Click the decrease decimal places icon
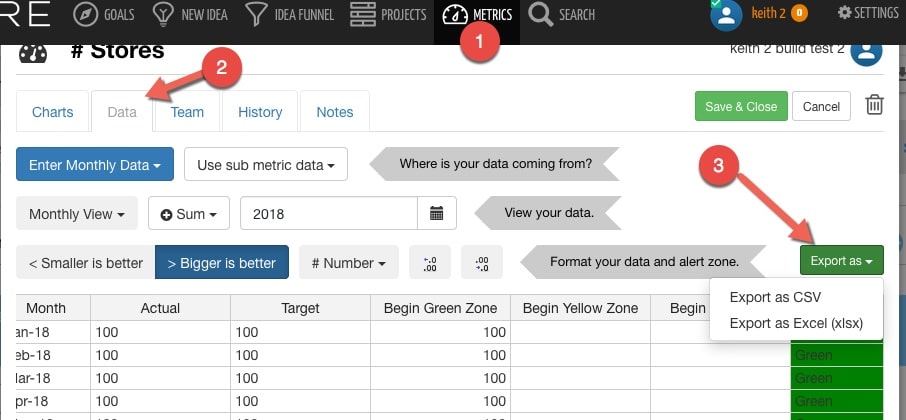This screenshot has height=420, width=906. [482, 263]
